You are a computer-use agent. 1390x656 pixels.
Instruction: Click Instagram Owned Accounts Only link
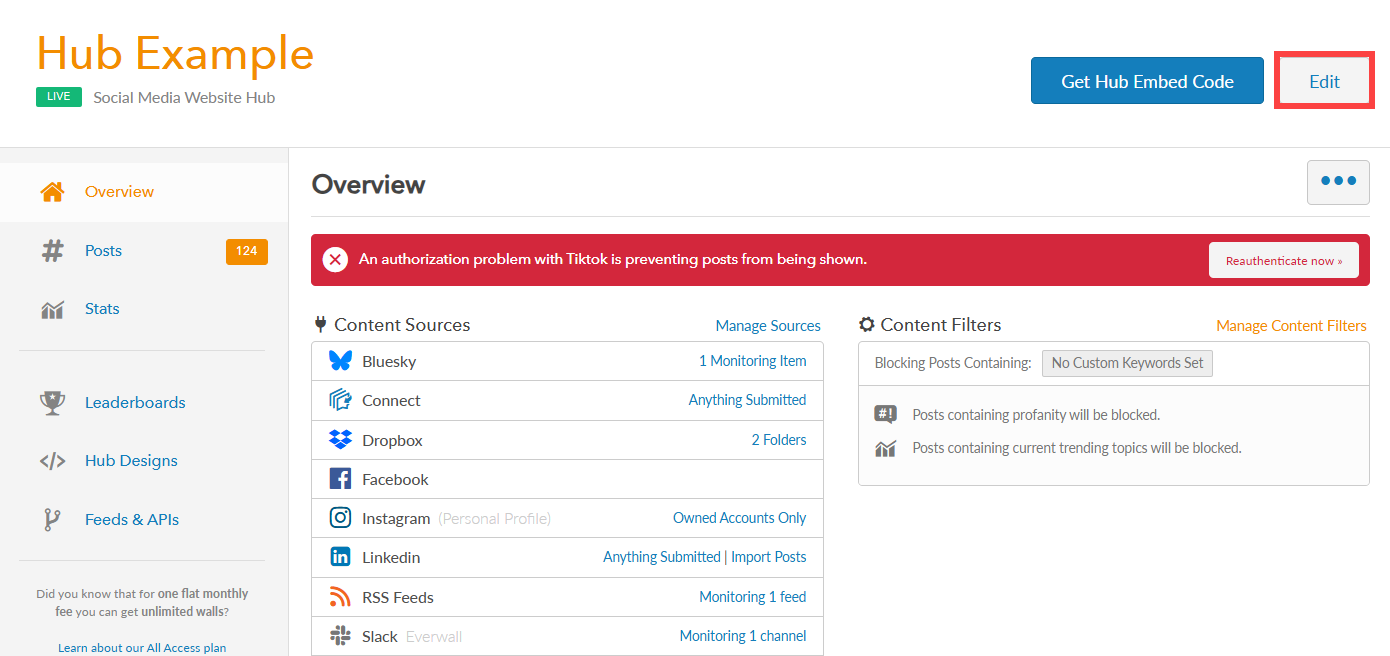pos(739,518)
